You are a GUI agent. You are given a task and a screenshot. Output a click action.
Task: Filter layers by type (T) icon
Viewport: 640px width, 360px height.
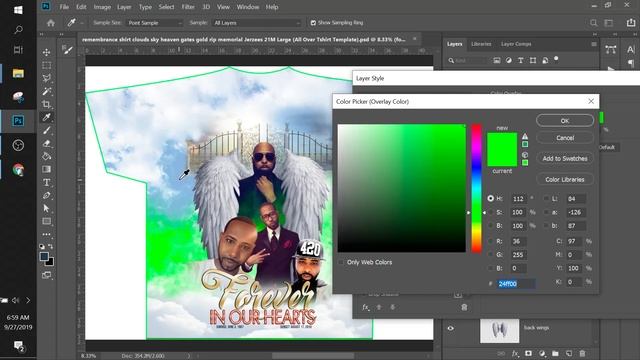521,60
